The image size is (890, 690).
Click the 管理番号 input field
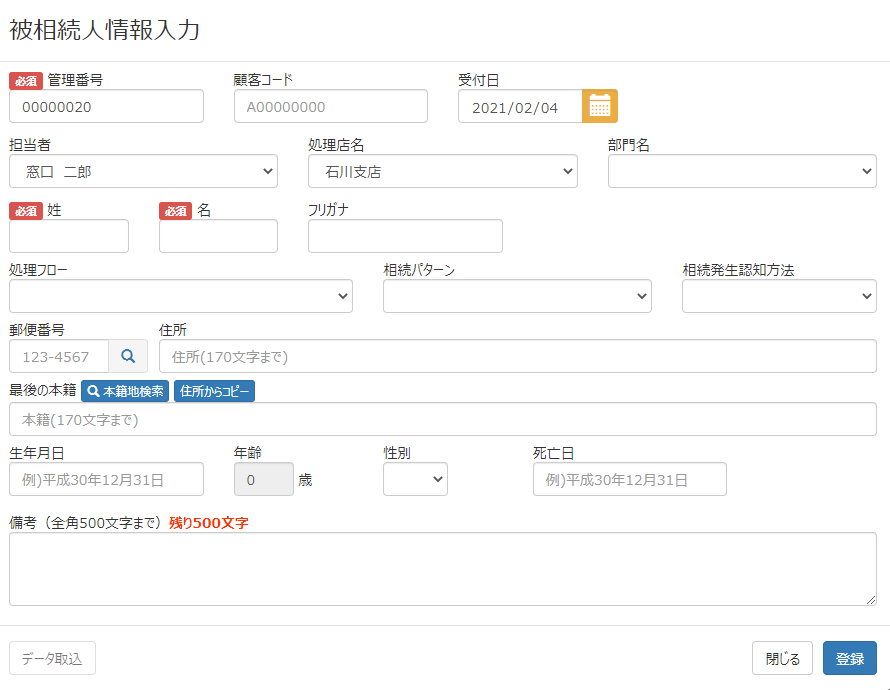tap(106, 106)
